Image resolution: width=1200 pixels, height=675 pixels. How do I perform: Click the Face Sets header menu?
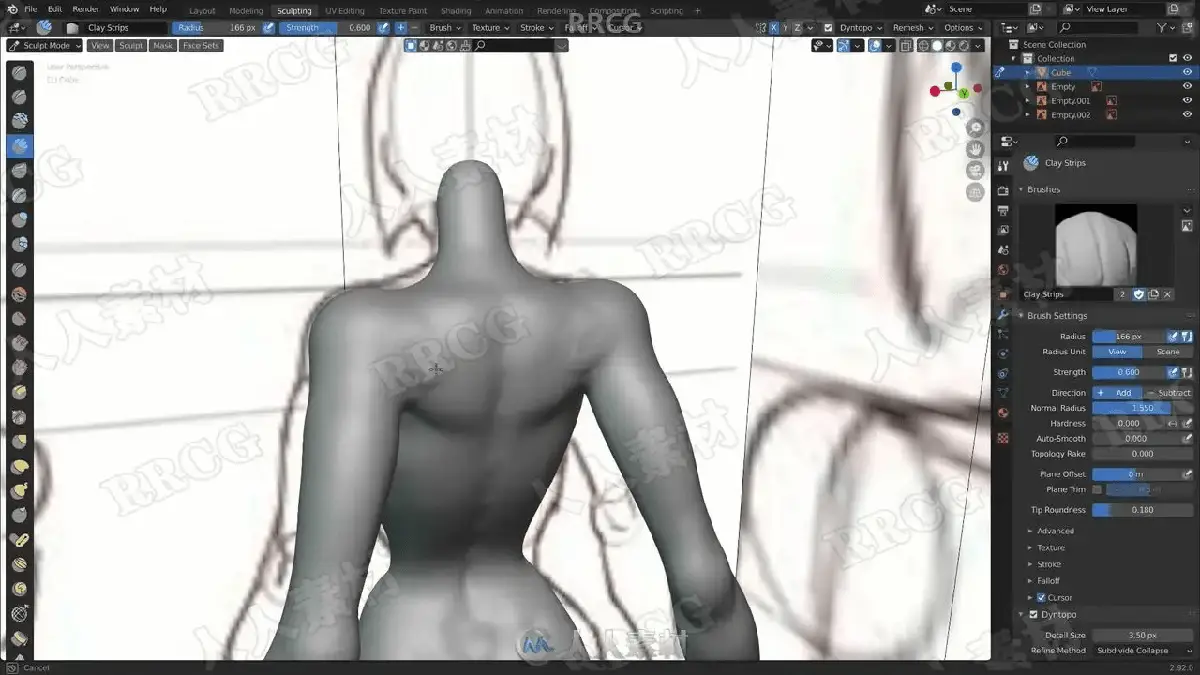click(201, 46)
